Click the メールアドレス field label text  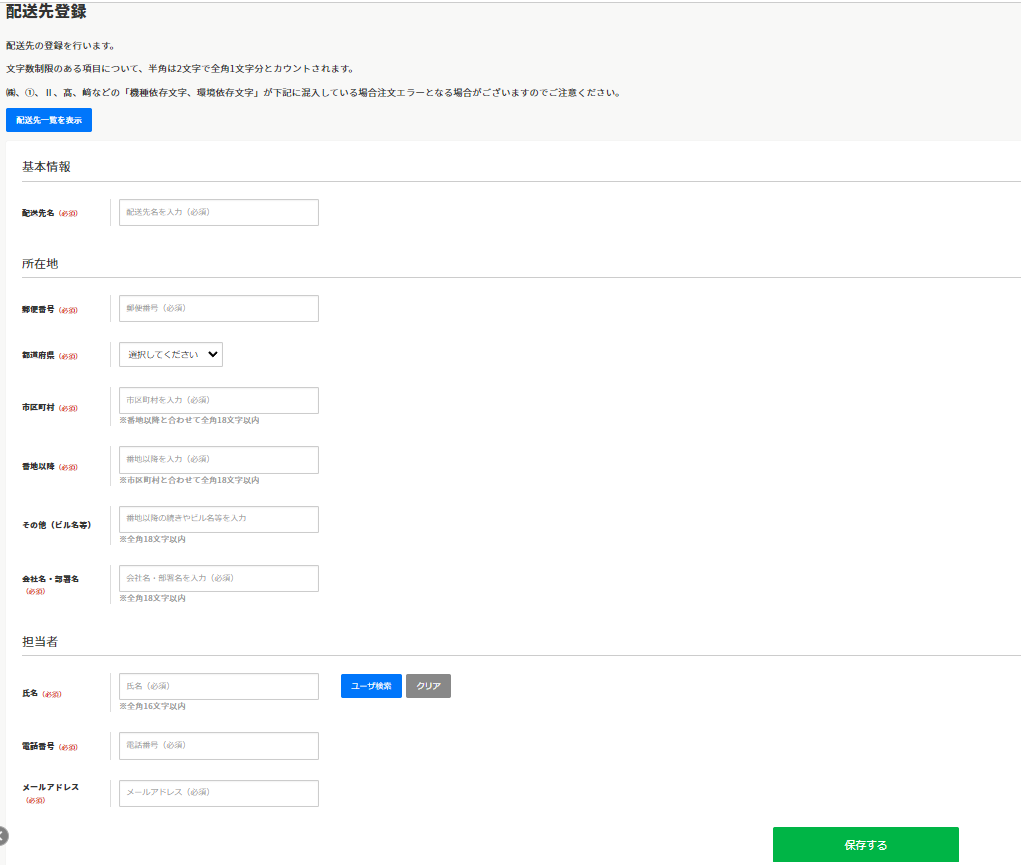click(x=50, y=787)
